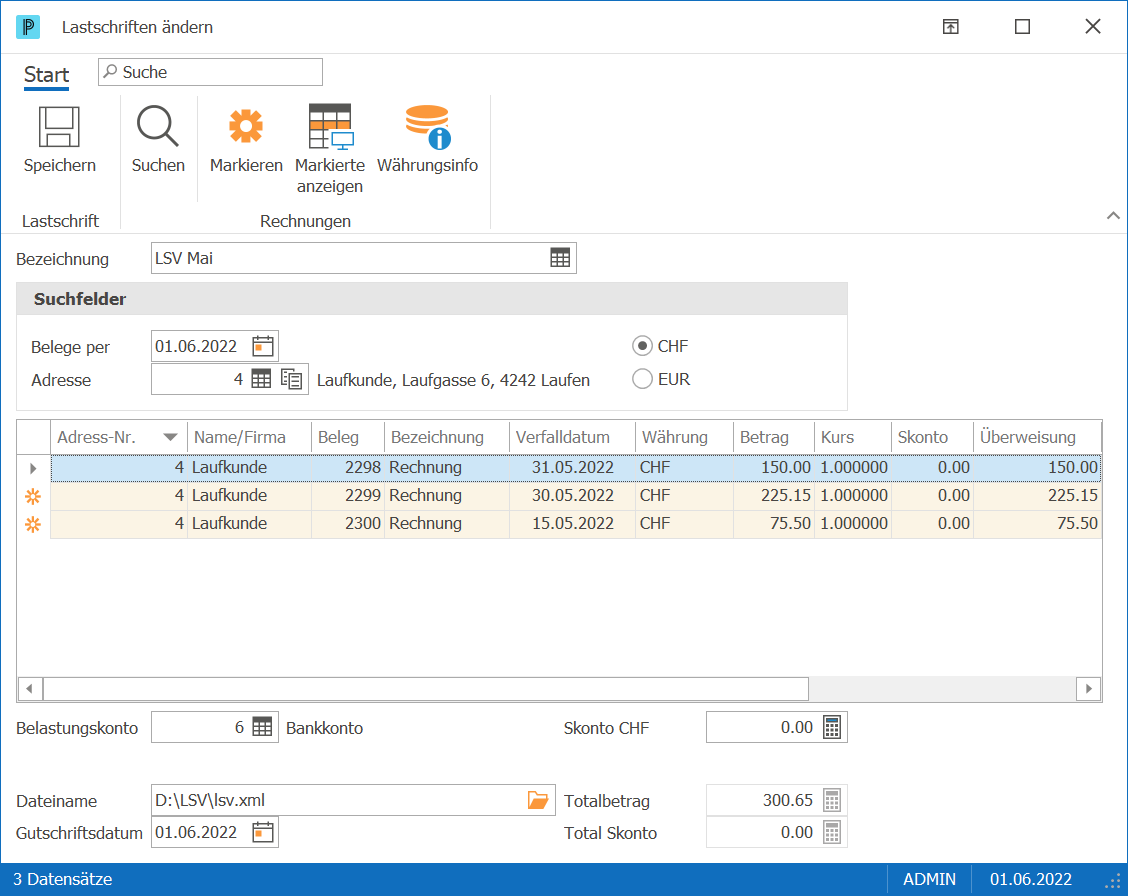1128x896 pixels.
Task: Open the Totalbetrag calculator icon
Action: click(x=832, y=800)
